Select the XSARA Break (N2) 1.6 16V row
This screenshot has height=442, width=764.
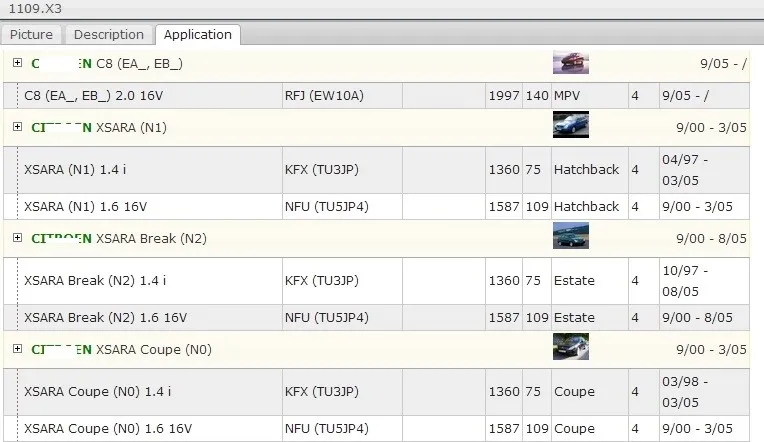pyautogui.click(x=376, y=318)
